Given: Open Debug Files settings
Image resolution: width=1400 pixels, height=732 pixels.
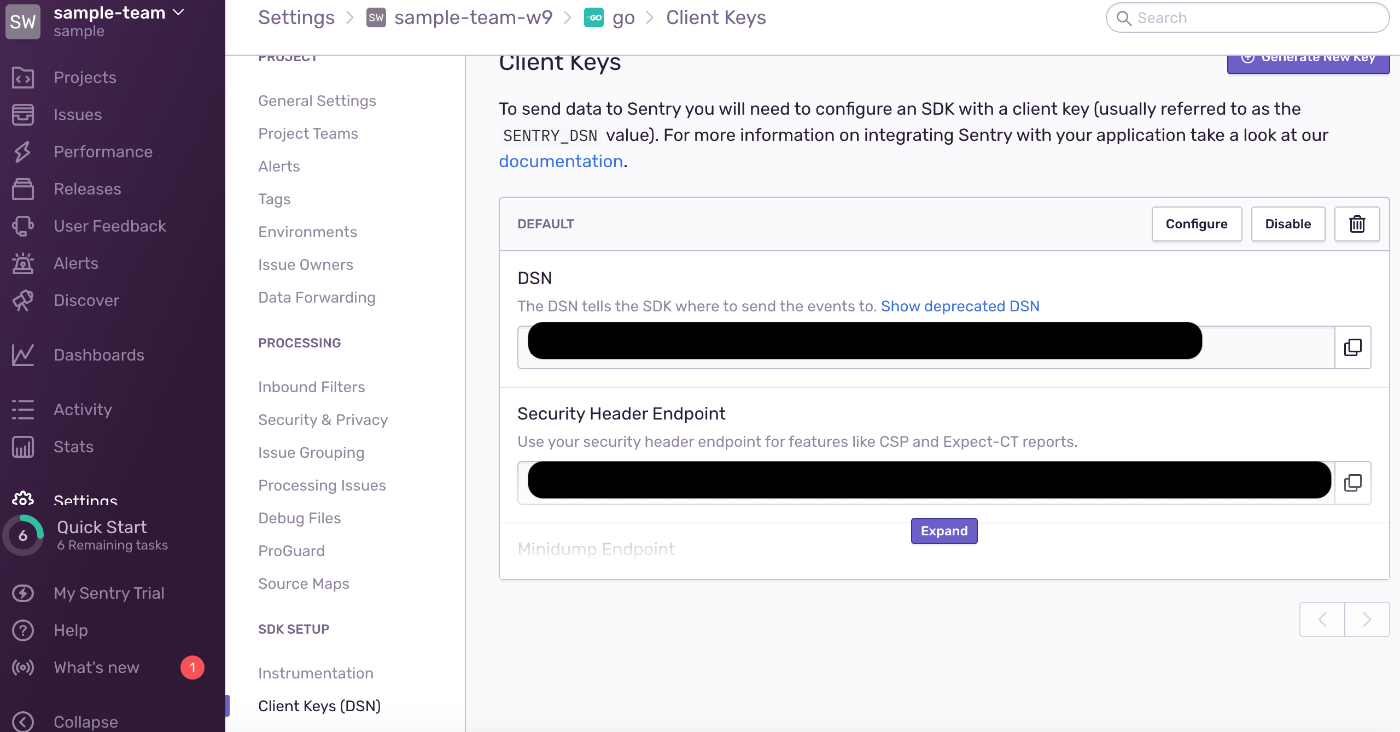Looking at the screenshot, I should pyautogui.click(x=299, y=518).
